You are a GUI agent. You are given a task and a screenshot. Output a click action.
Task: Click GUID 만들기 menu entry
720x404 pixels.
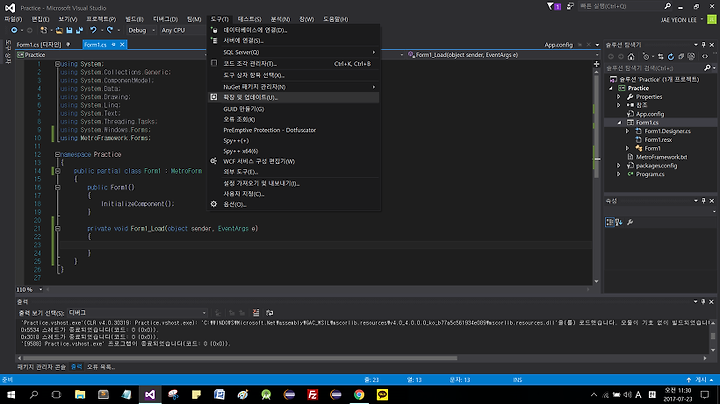pyautogui.click(x=293, y=109)
